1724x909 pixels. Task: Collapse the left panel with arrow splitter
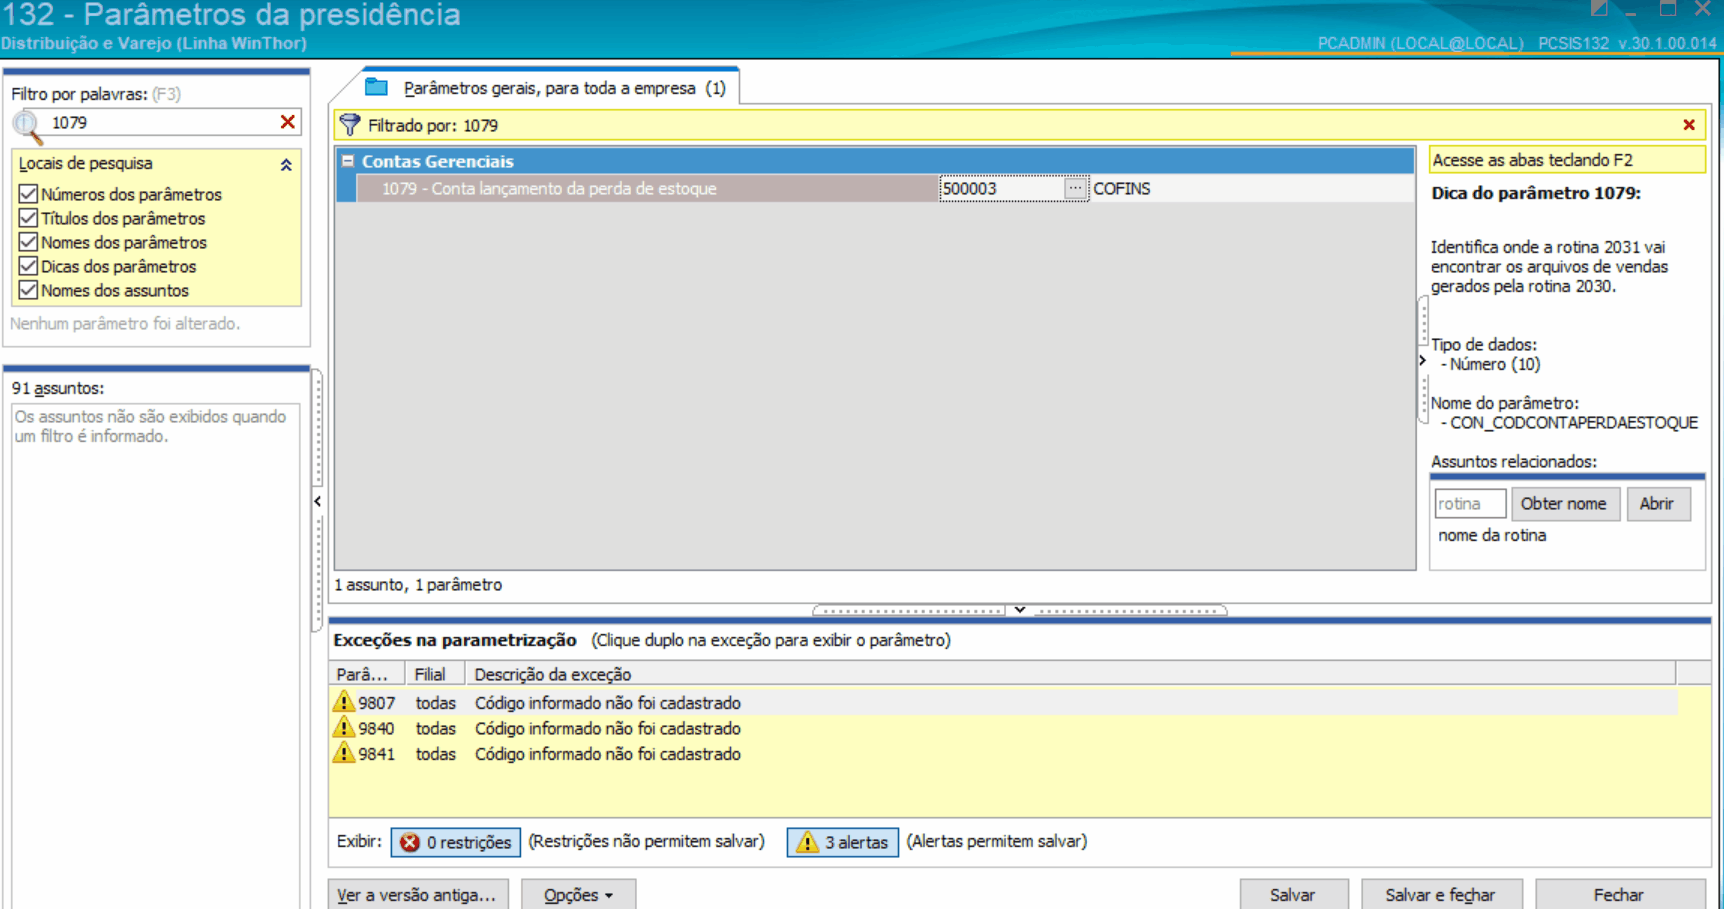[x=317, y=501]
